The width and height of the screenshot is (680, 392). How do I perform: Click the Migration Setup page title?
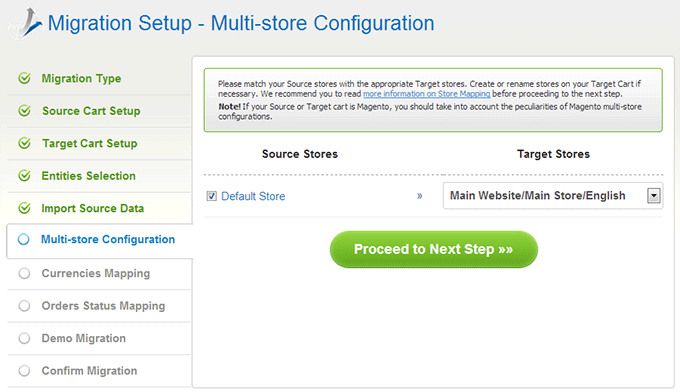tap(241, 23)
